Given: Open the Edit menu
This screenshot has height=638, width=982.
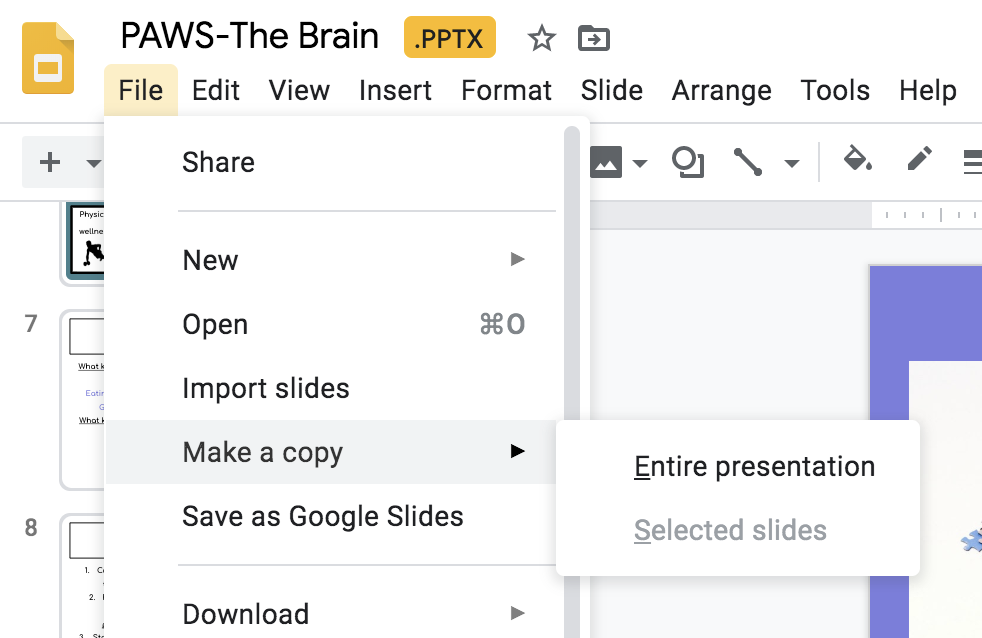Looking at the screenshot, I should (216, 90).
